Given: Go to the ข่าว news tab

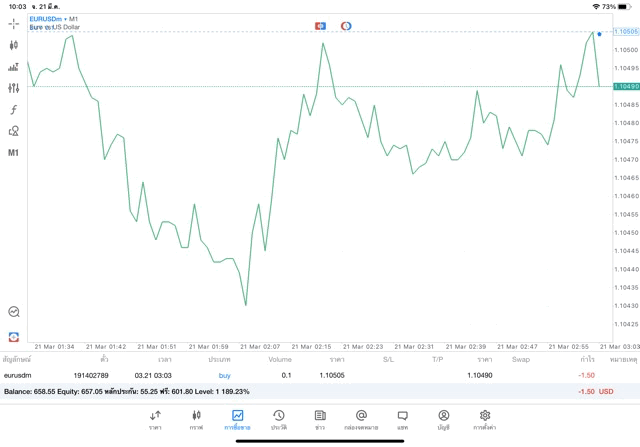Looking at the screenshot, I should coord(320,420).
